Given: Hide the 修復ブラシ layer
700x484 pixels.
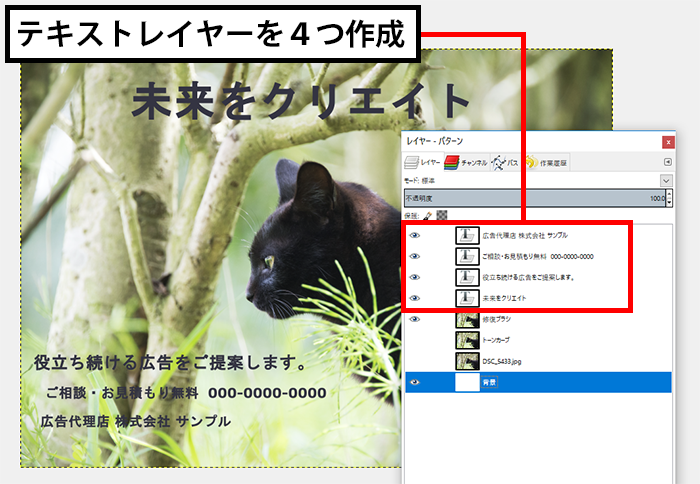Looking at the screenshot, I should 415,319.
